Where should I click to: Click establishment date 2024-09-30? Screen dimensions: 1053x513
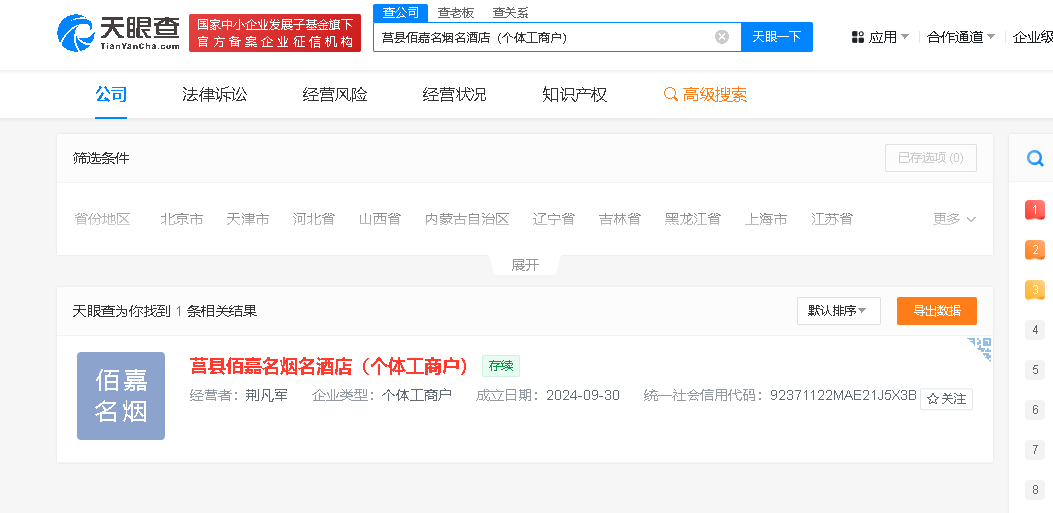pyautogui.click(x=583, y=395)
